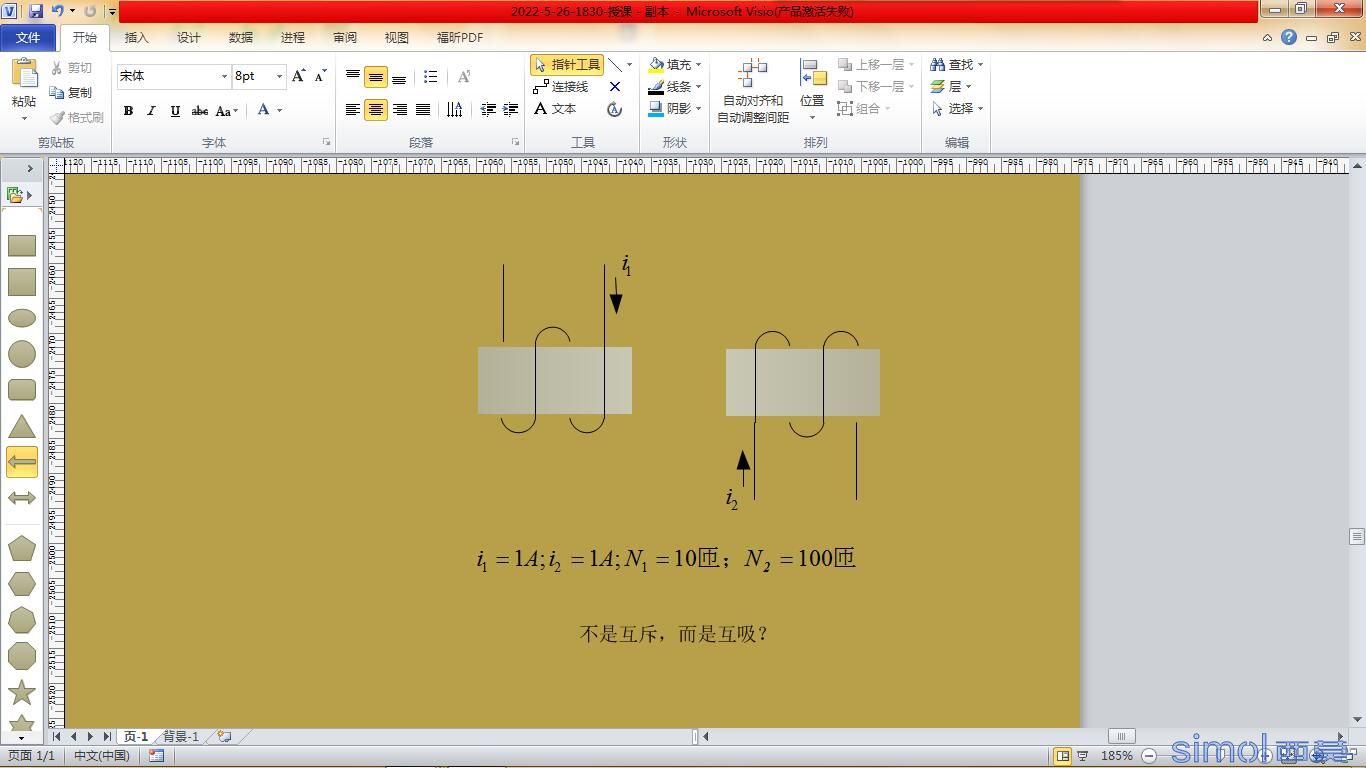1366x768 pixels.
Task: Open the Position (位置) dropdown
Action: [x=812, y=91]
